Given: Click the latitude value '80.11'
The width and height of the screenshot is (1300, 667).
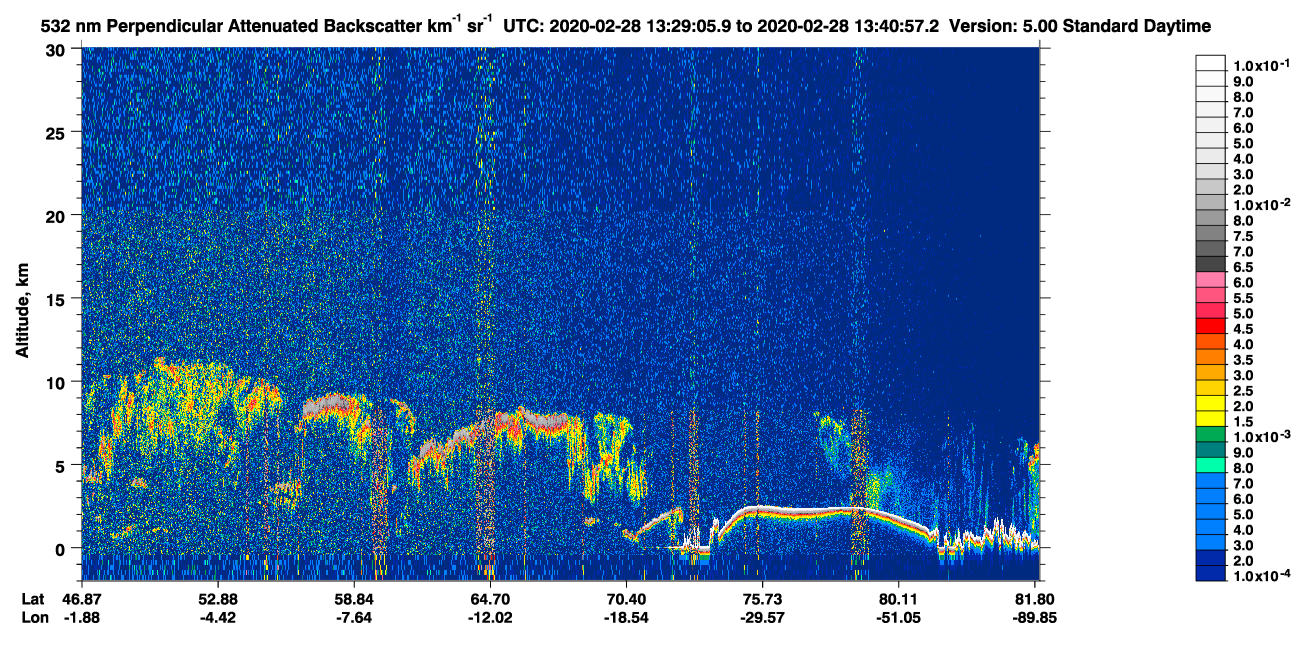Looking at the screenshot, I should click(x=899, y=598).
